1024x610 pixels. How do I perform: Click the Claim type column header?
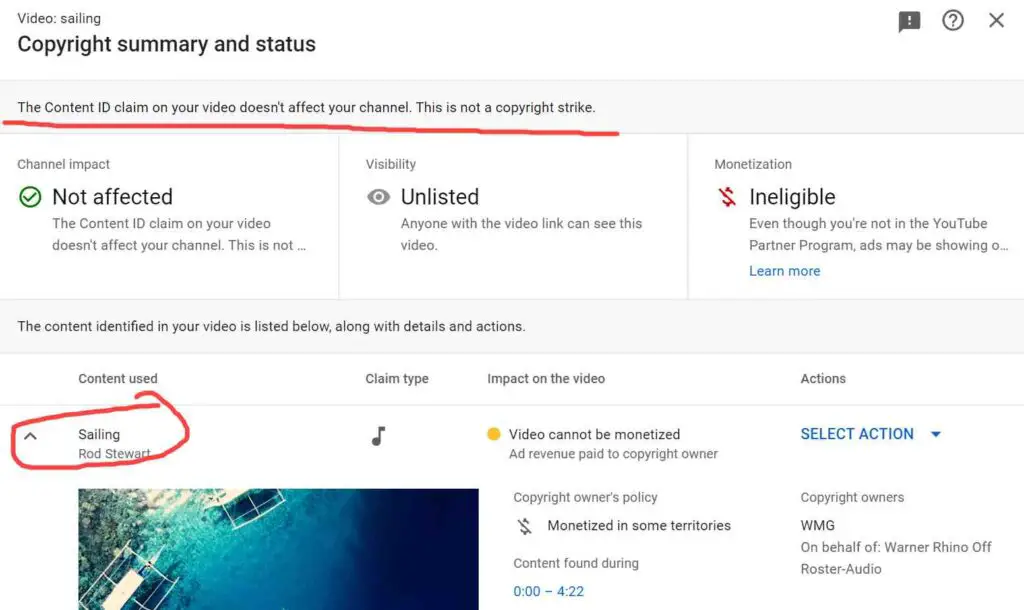(x=396, y=379)
